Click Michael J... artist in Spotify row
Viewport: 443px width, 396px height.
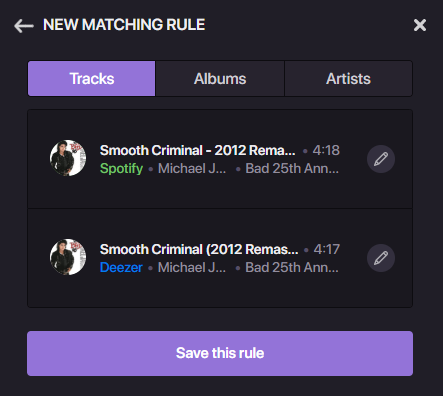(192, 168)
